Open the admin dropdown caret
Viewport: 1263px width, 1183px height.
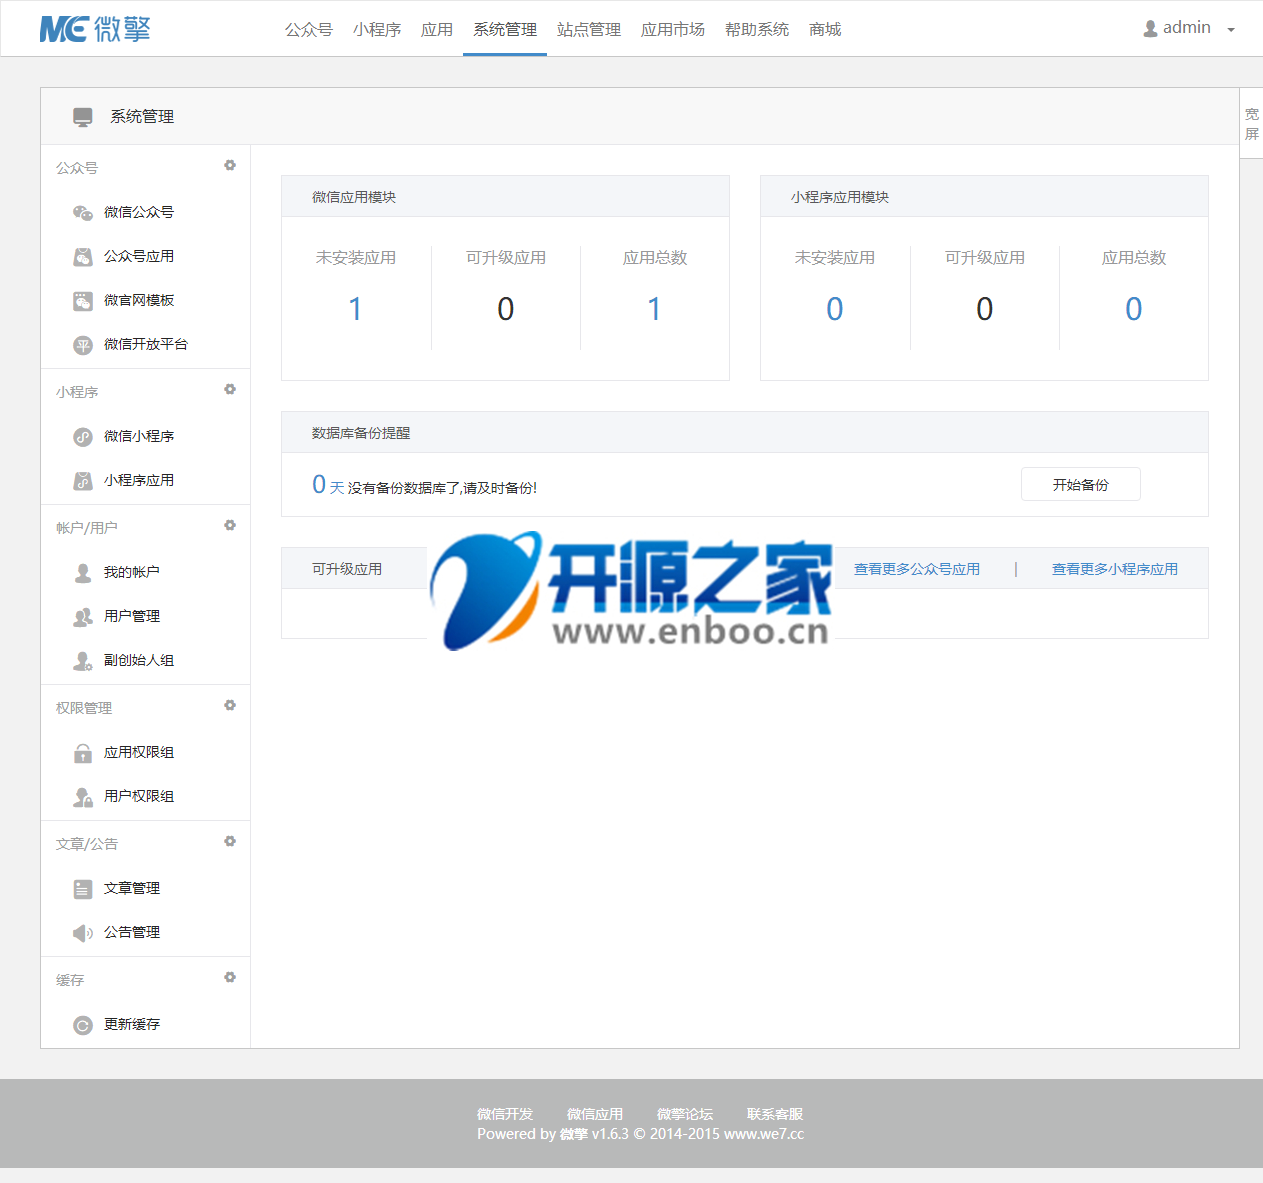pyautogui.click(x=1231, y=30)
